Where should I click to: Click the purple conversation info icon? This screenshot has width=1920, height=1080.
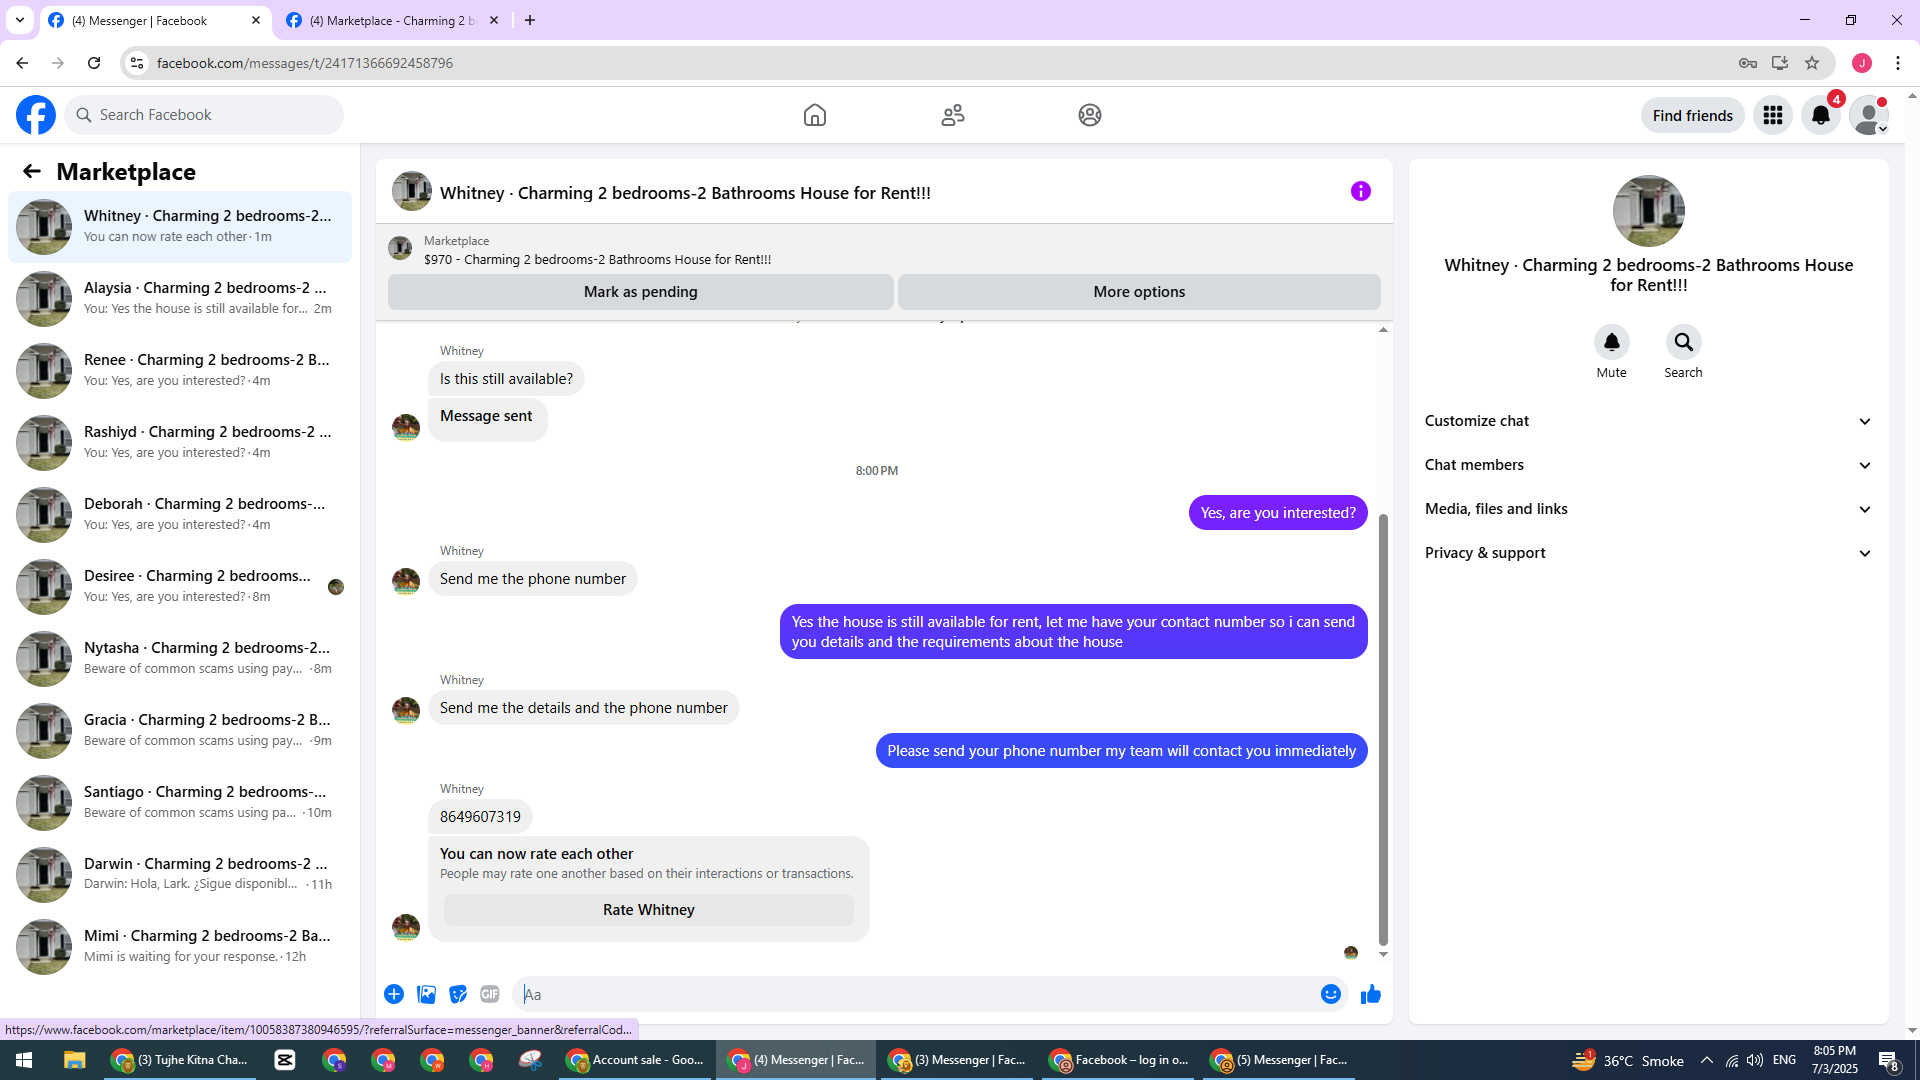(x=1360, y=191)
